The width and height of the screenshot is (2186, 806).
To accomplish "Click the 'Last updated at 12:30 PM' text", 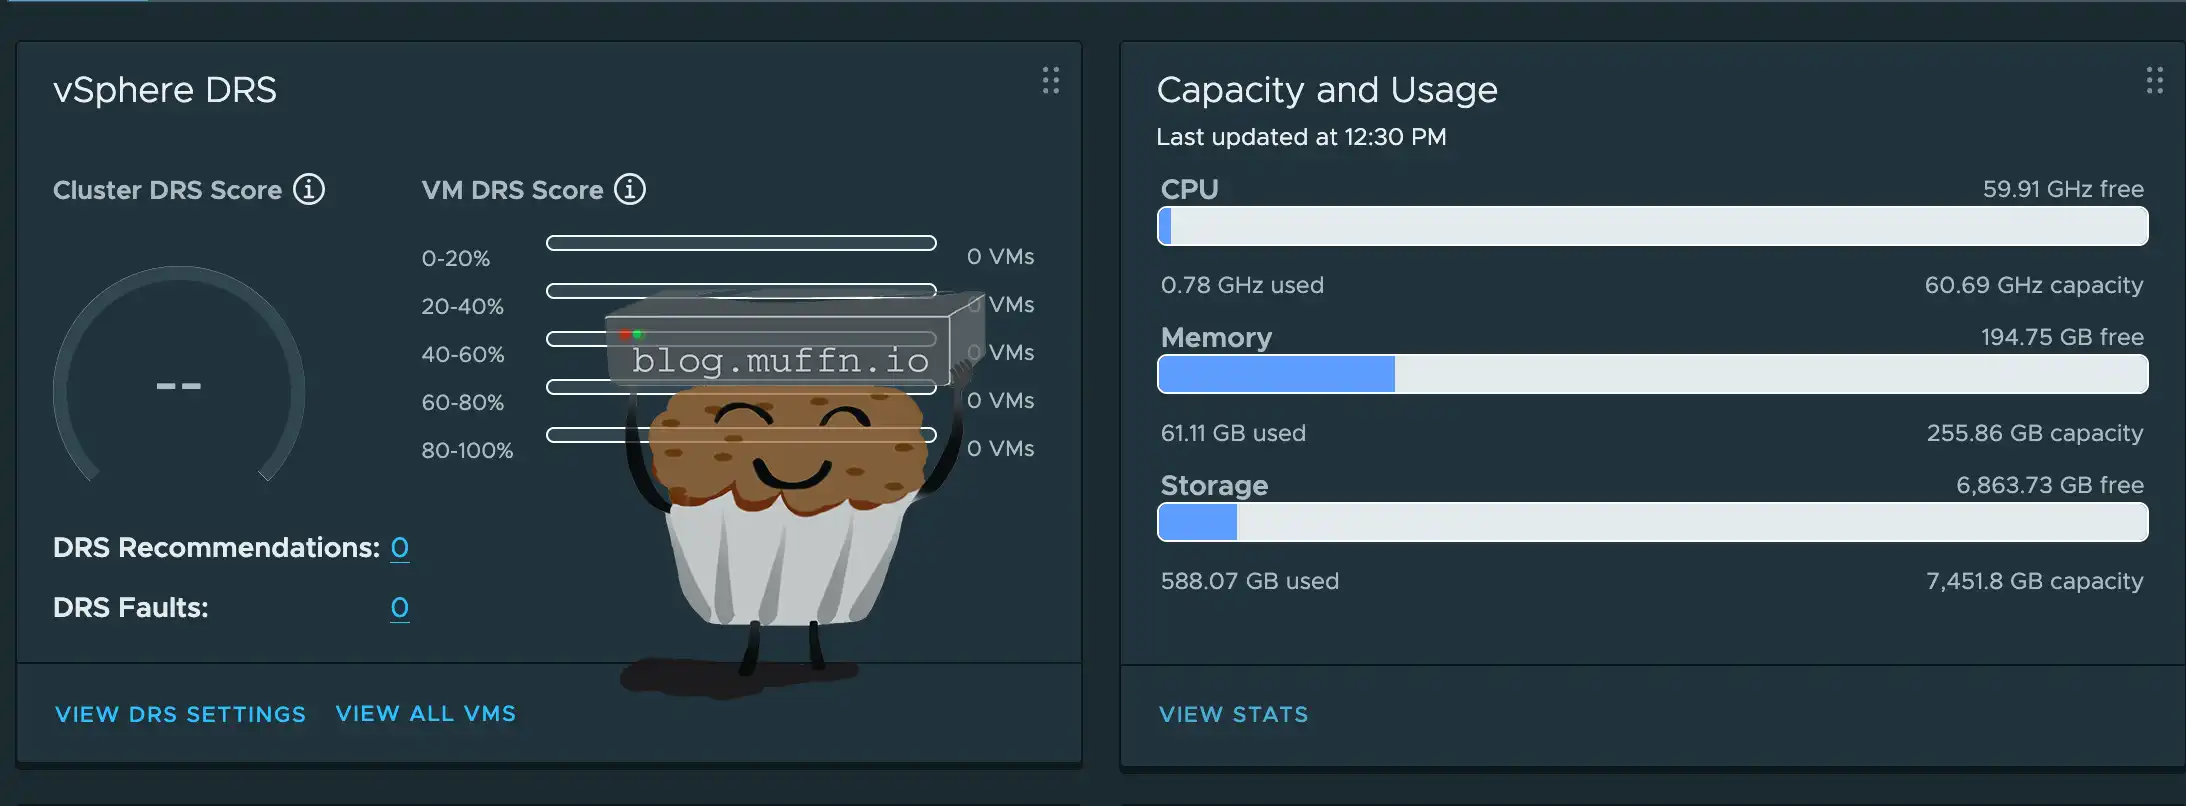I will coord(1301,137).
